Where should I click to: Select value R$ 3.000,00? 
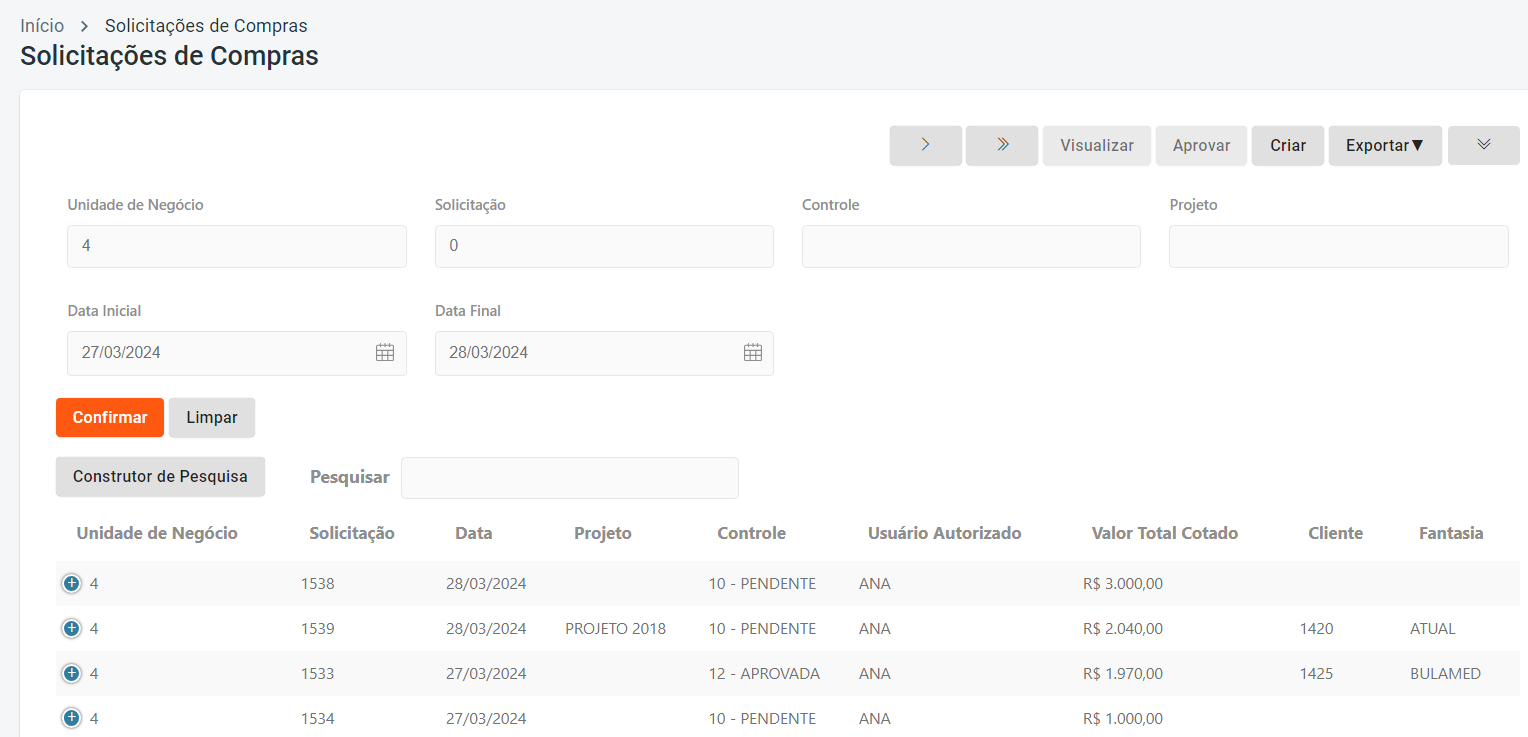point(1123,584)
